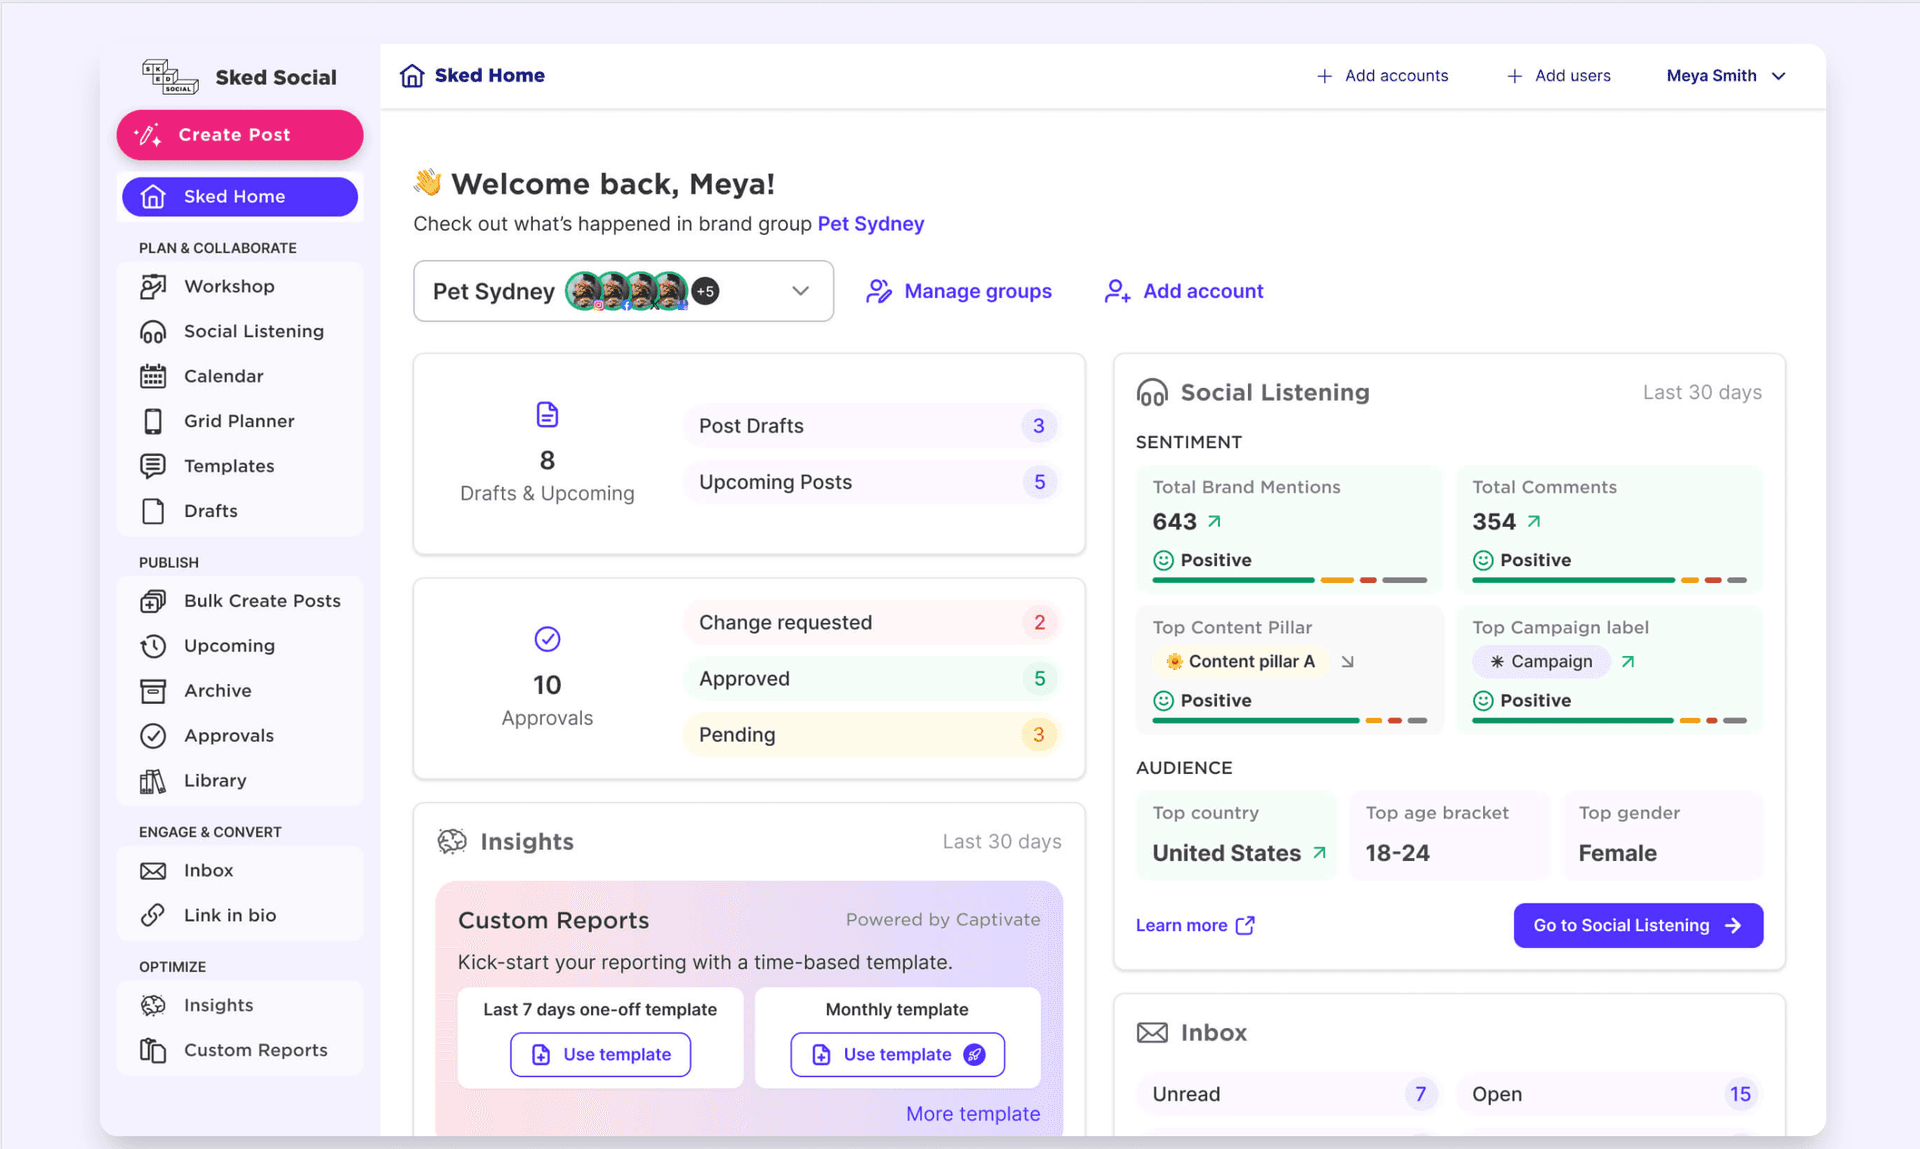Click the Archive box icon
Screen dimensions: 1920x1149
coord(153,691)
